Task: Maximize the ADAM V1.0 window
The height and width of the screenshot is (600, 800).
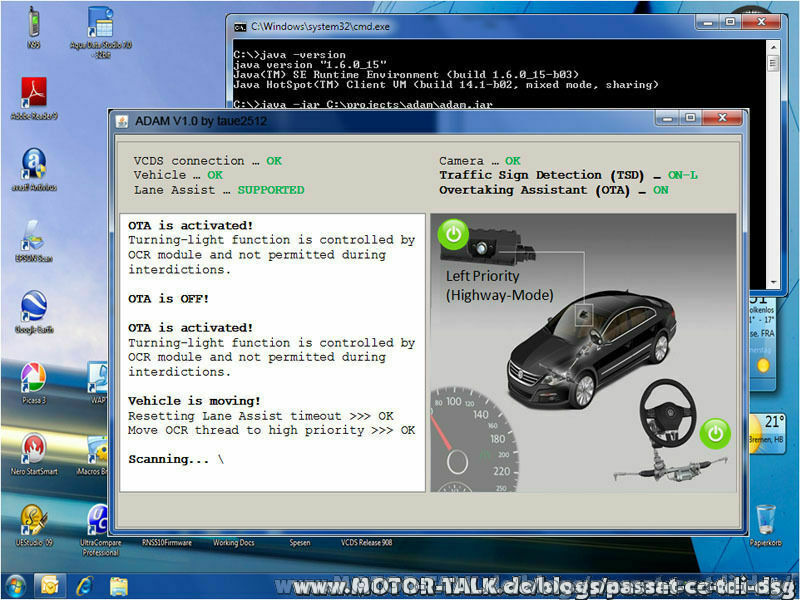Action: click(690, 118)
